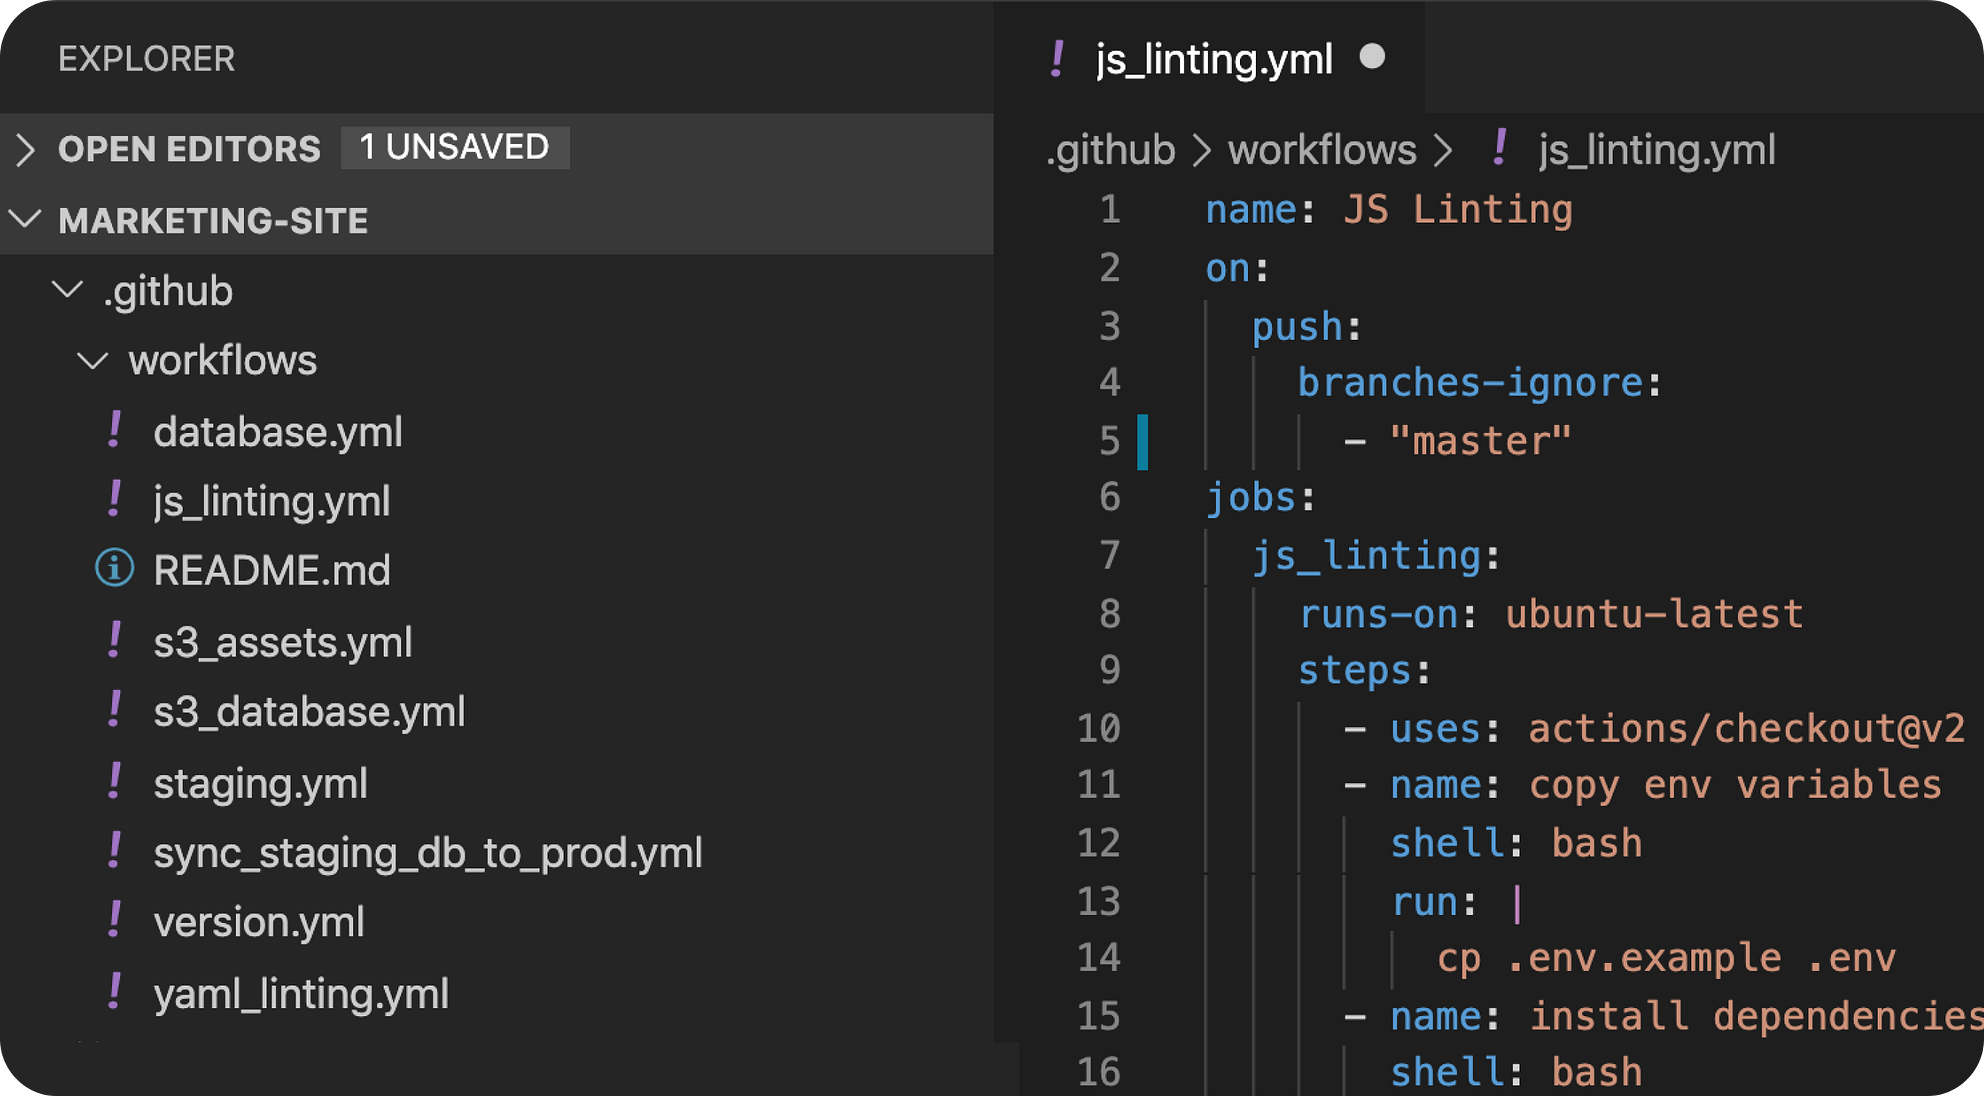Click the YAML icon in the js_linting.yml tab
1984x1096 pixels.
coord(1057,59)
